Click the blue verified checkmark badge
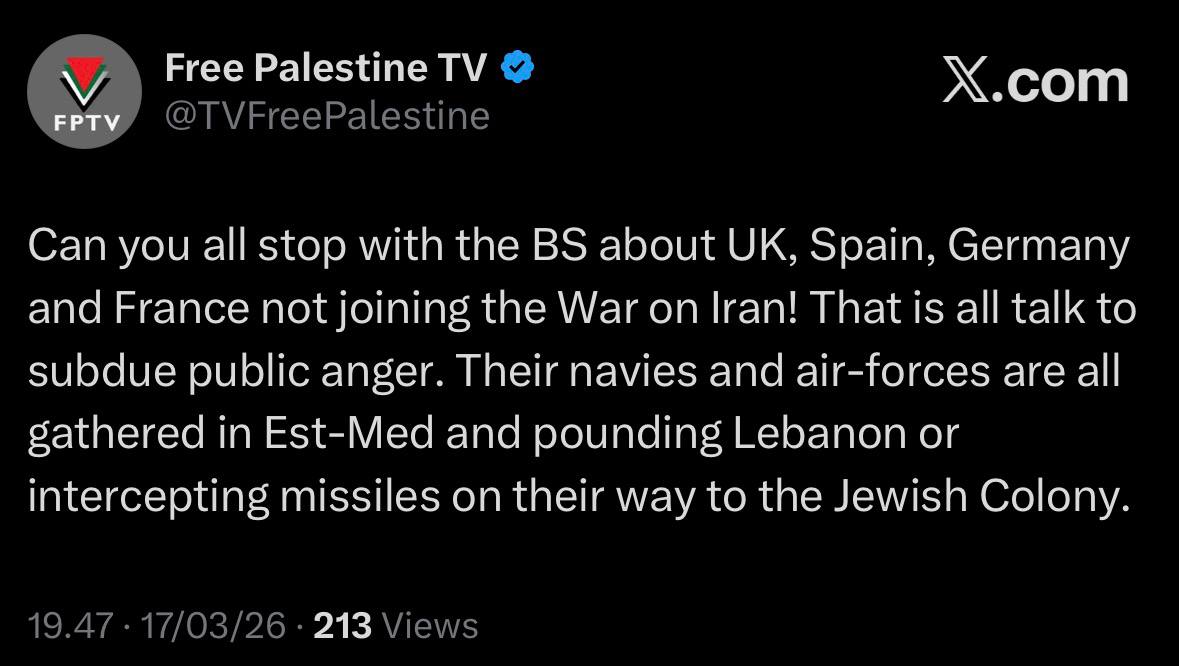1179x666 pixels. 517,69
